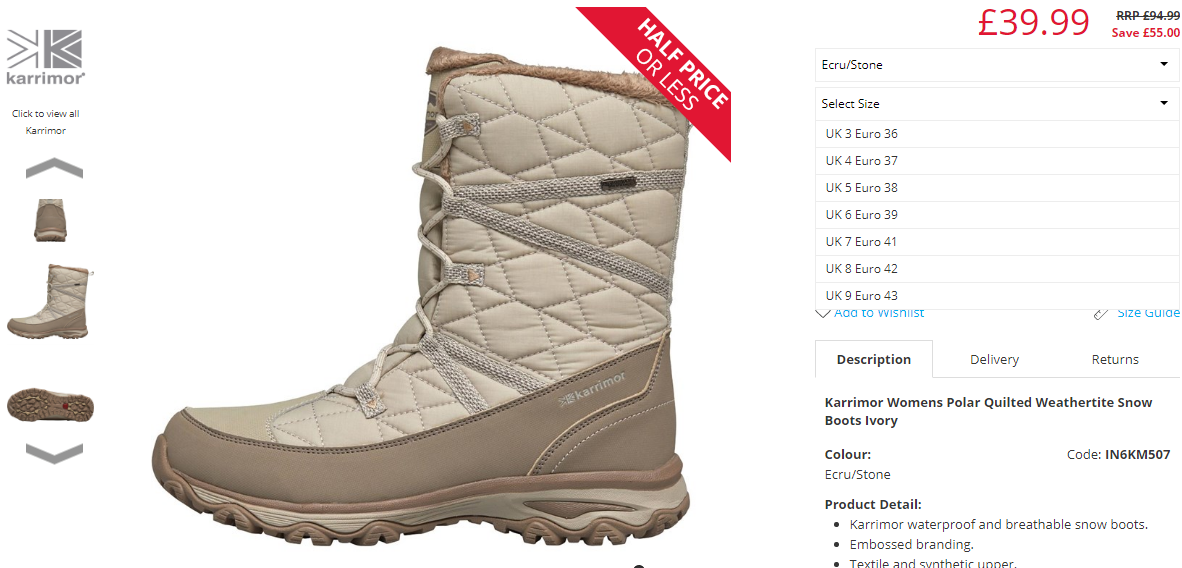Viewport: 1182px width, 568px height.
Task: Switch to the Delivery tab
Action: tap(994, 360)
